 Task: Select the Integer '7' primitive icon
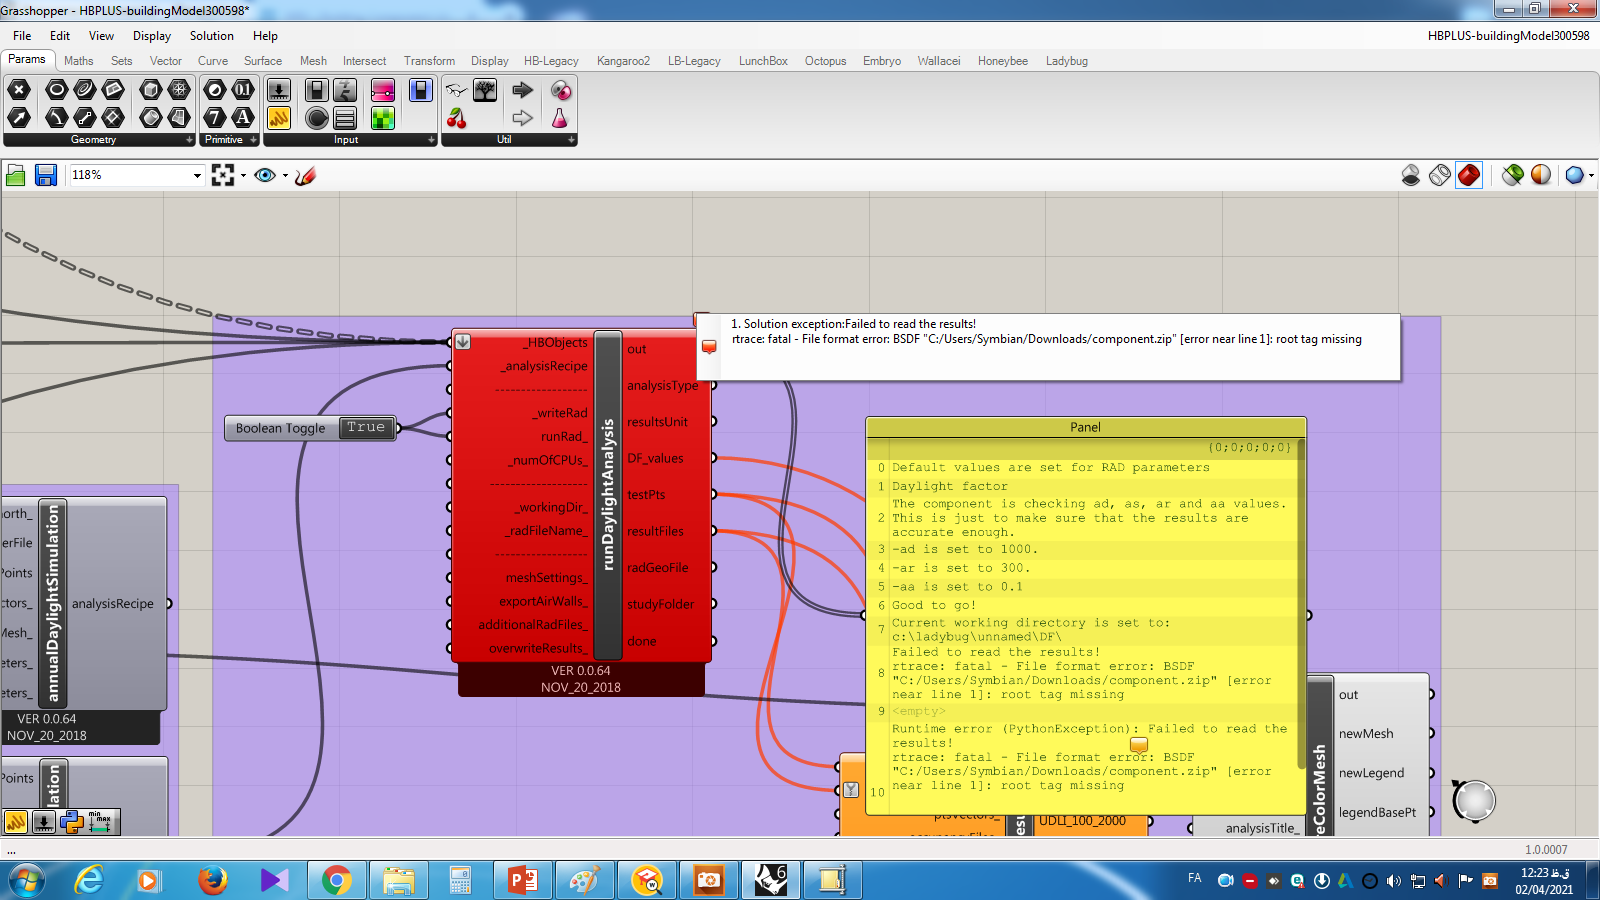[x=215, y=118]
